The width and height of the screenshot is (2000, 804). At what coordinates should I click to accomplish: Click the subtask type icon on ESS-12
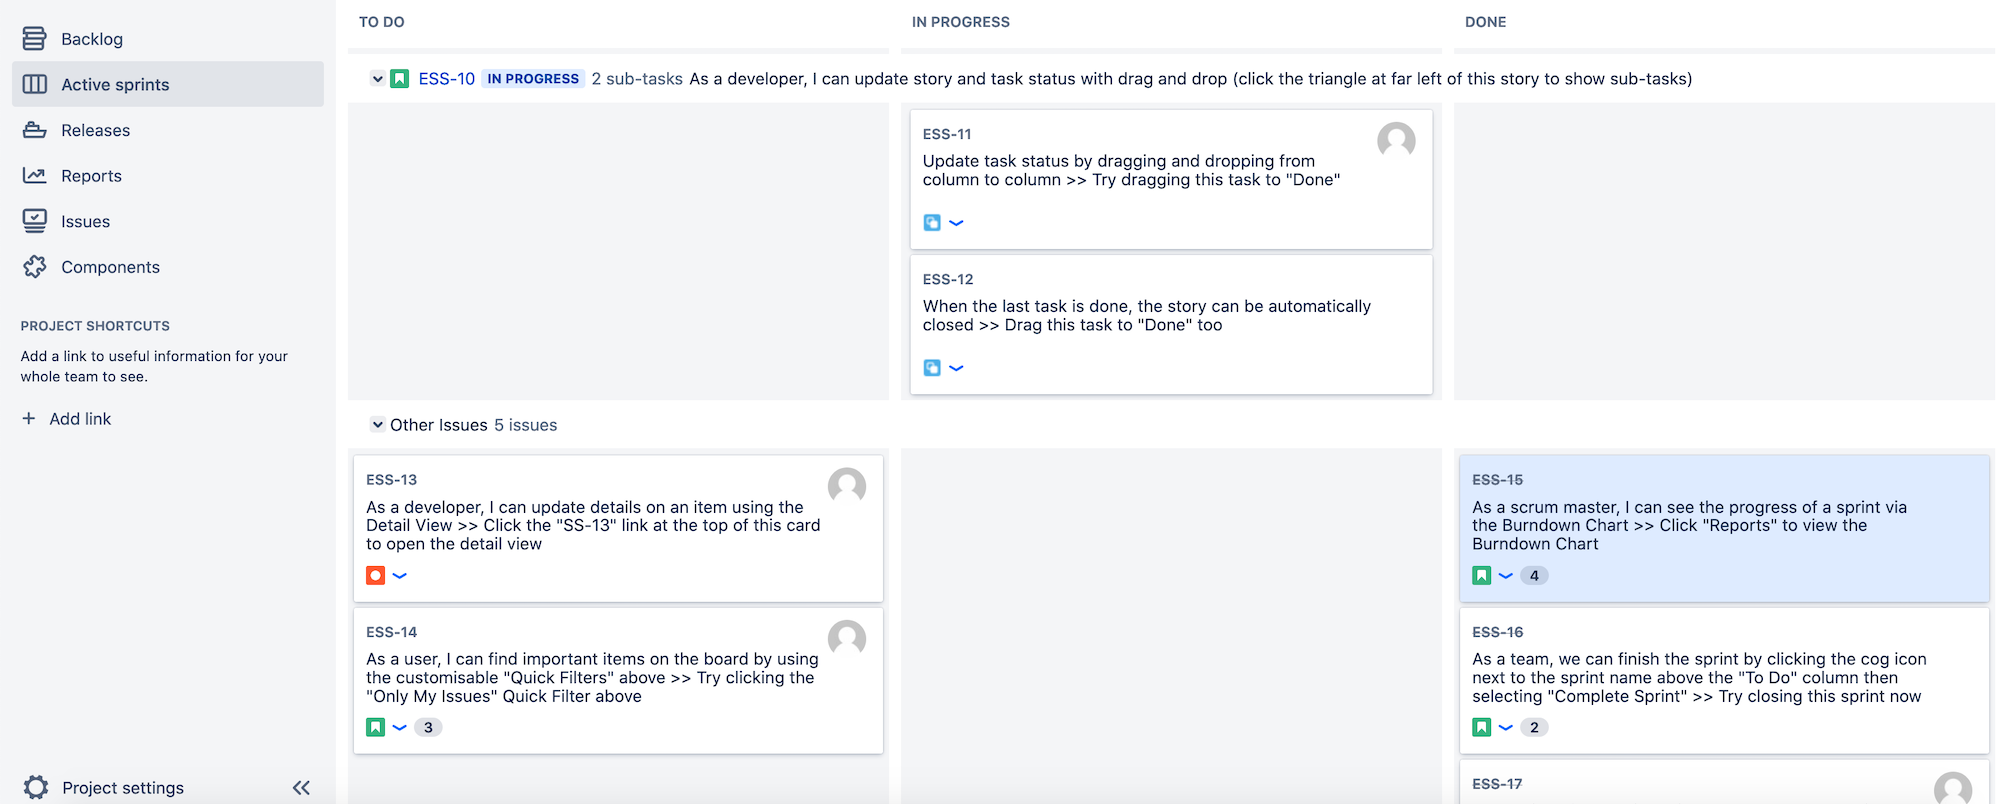(932, 368)
